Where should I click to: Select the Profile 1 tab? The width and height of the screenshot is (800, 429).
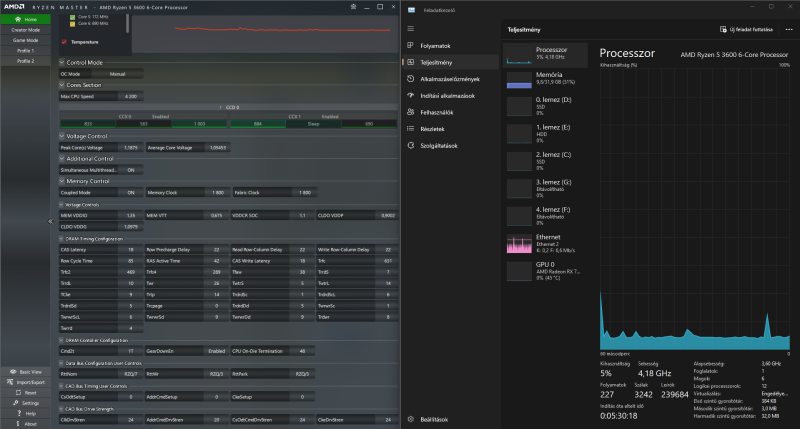point(25,50)
